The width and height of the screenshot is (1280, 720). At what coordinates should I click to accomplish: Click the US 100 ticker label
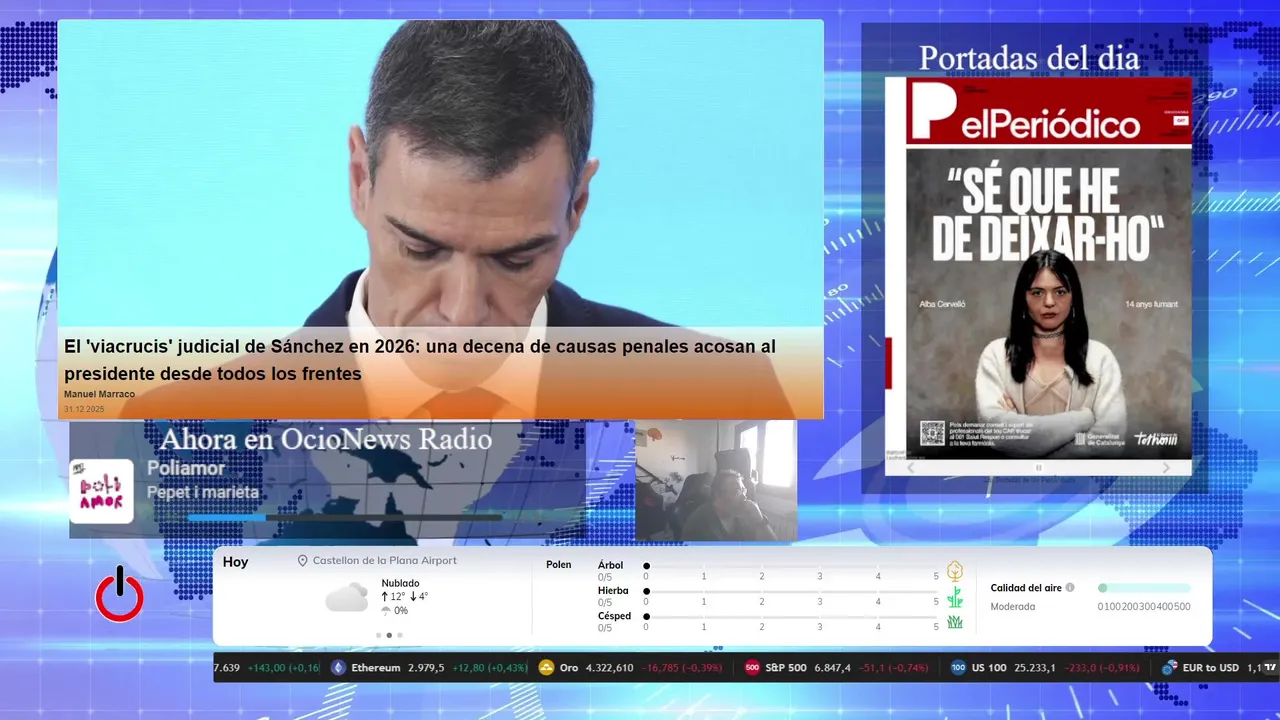tap(989, 668)
